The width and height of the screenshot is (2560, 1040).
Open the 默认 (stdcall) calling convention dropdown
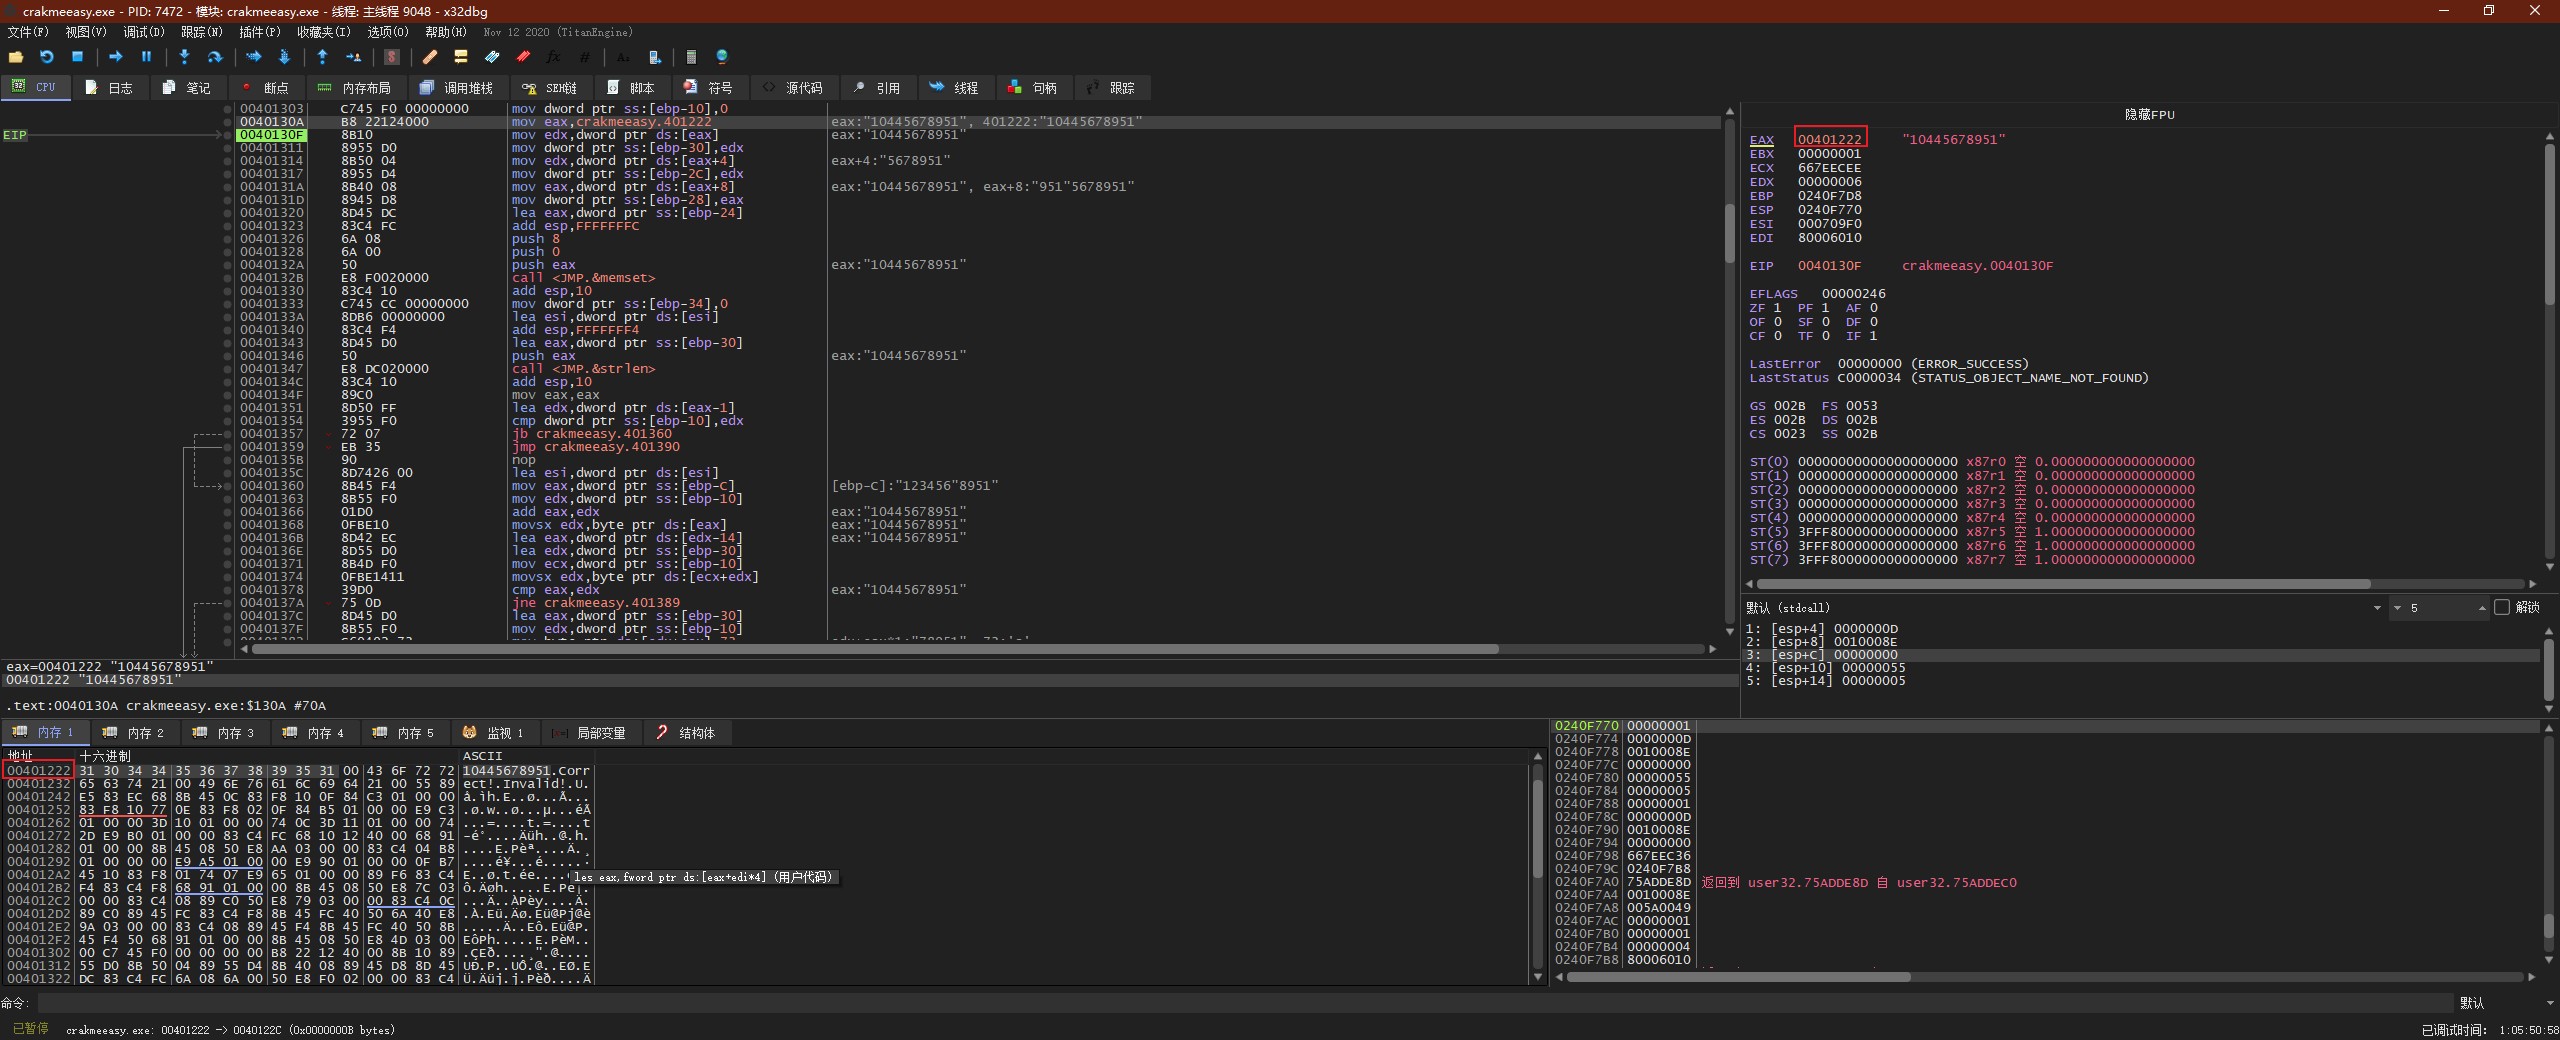pos(2377,608)
